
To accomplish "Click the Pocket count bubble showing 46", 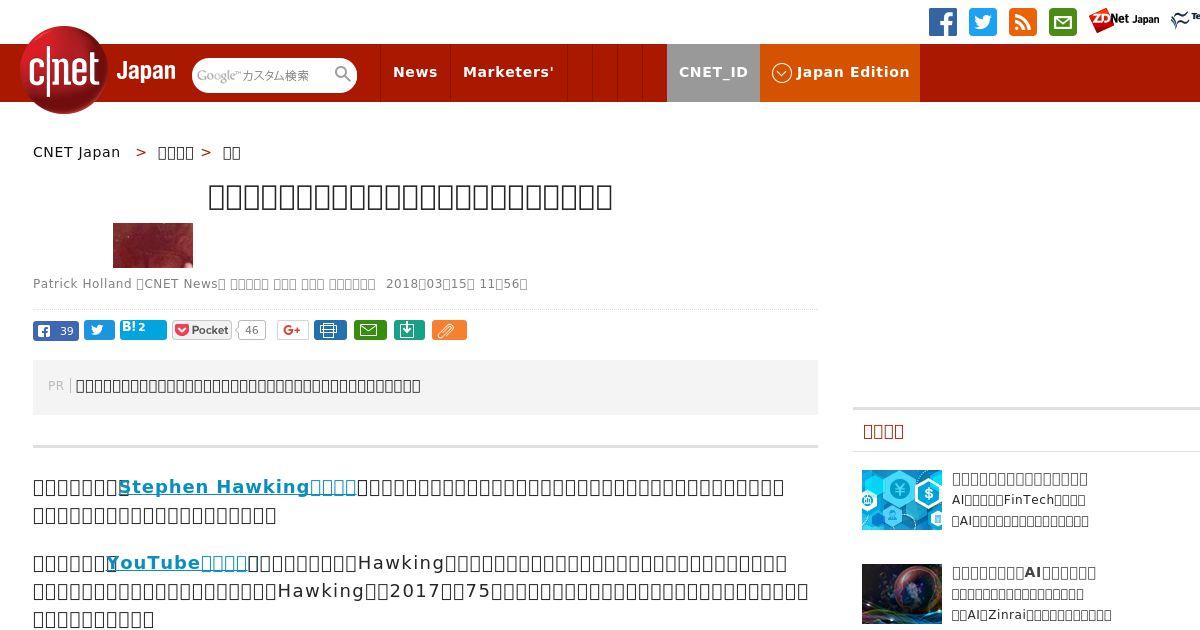I will click(252, 330).
